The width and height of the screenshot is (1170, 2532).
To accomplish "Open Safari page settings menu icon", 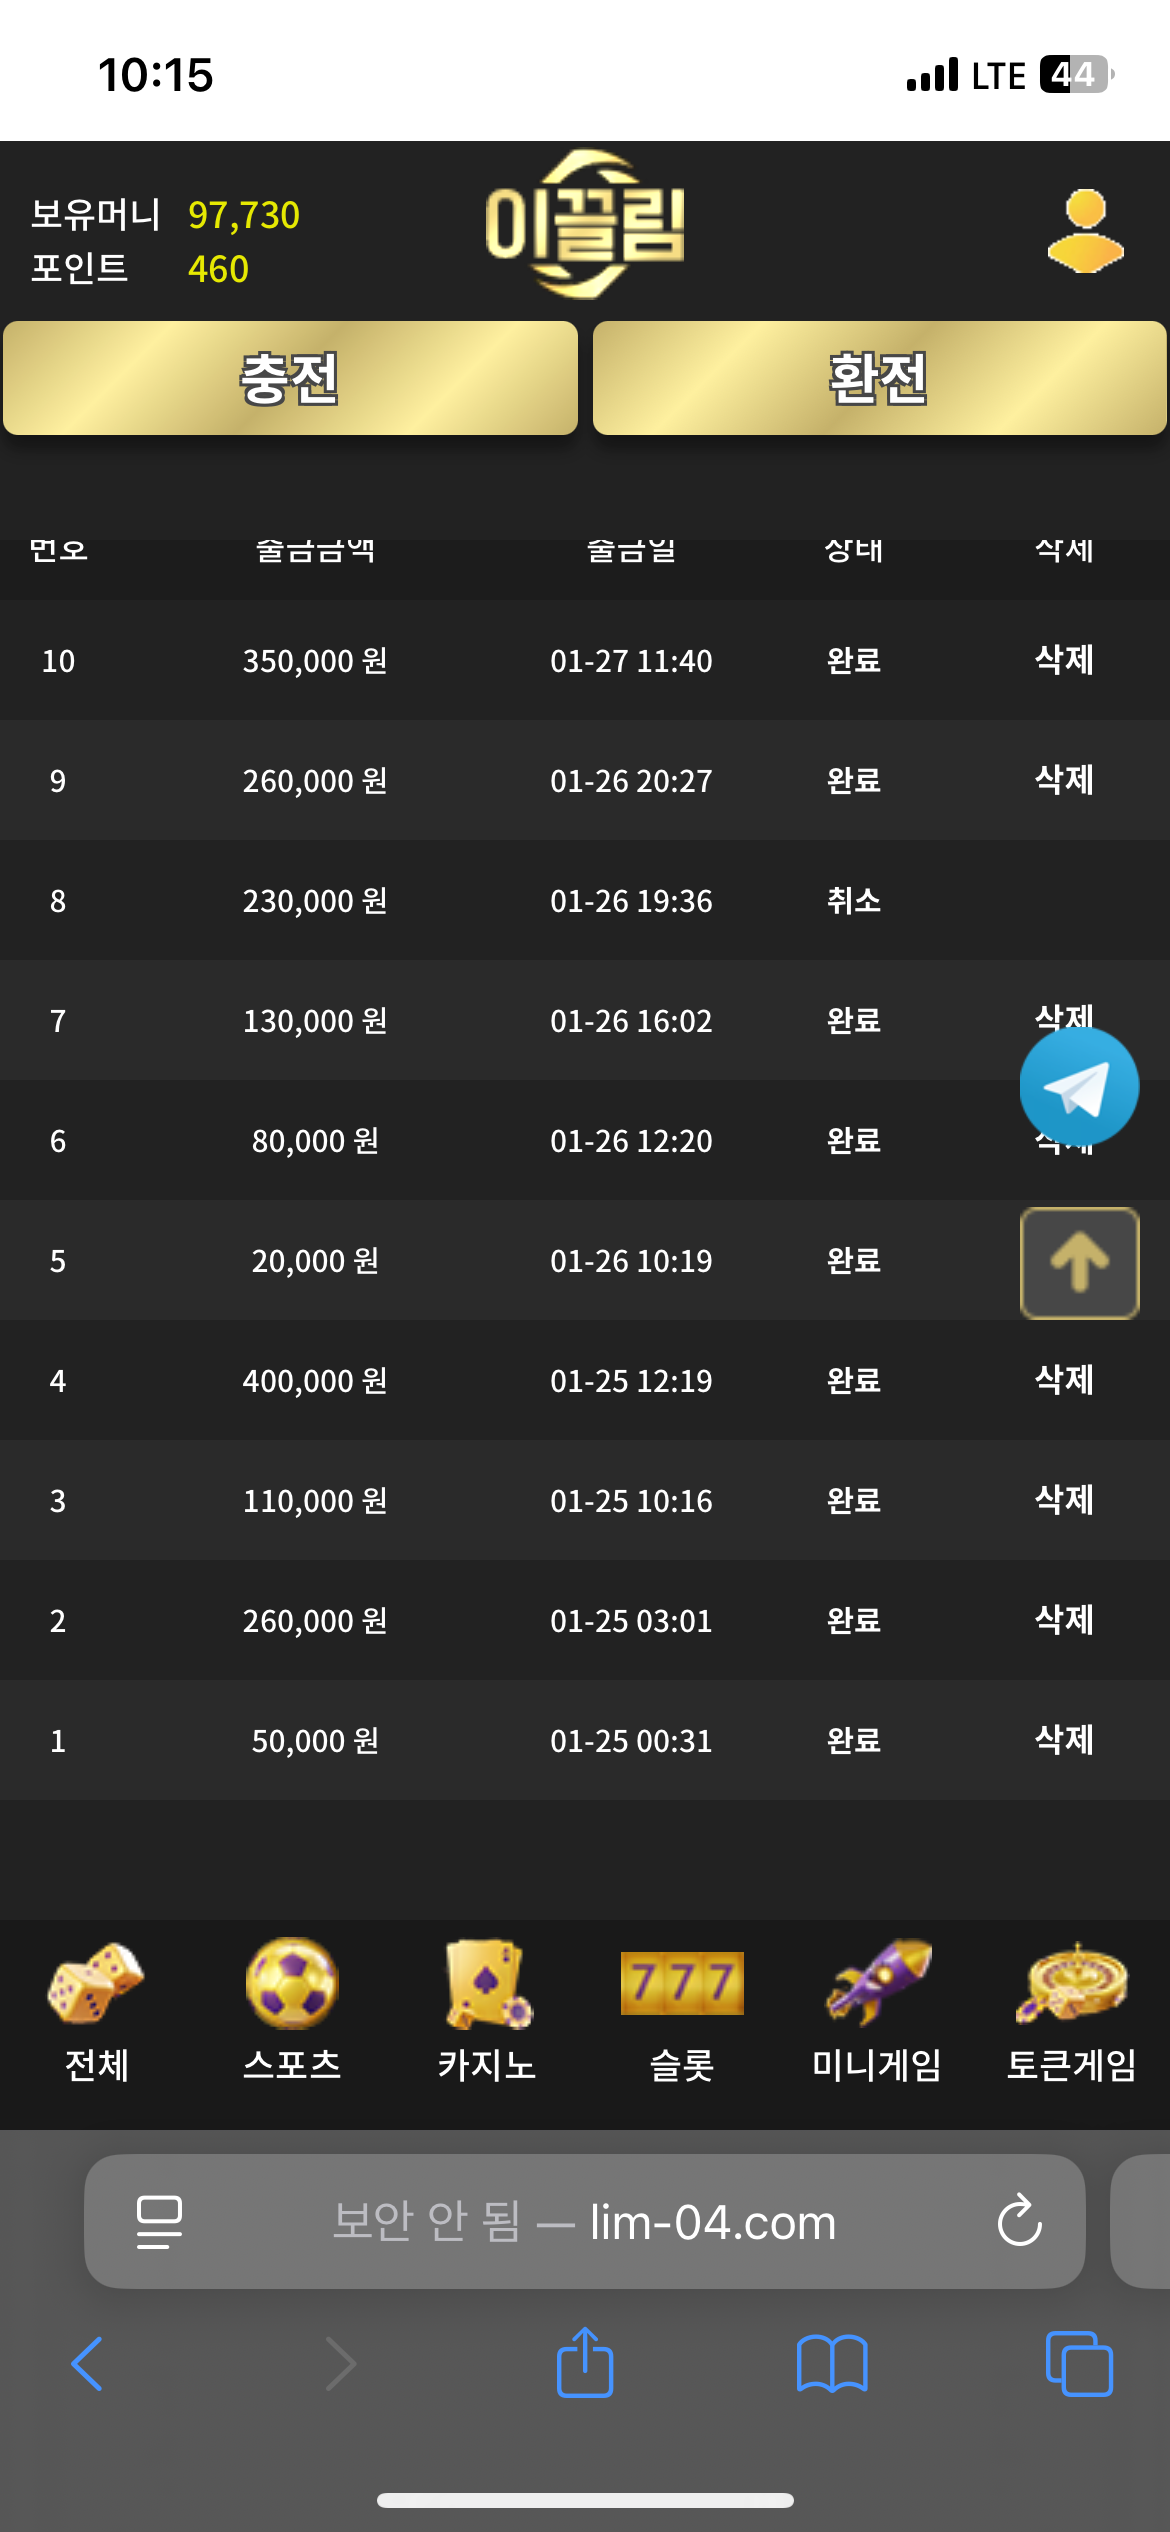I will tap(159, 2221).
